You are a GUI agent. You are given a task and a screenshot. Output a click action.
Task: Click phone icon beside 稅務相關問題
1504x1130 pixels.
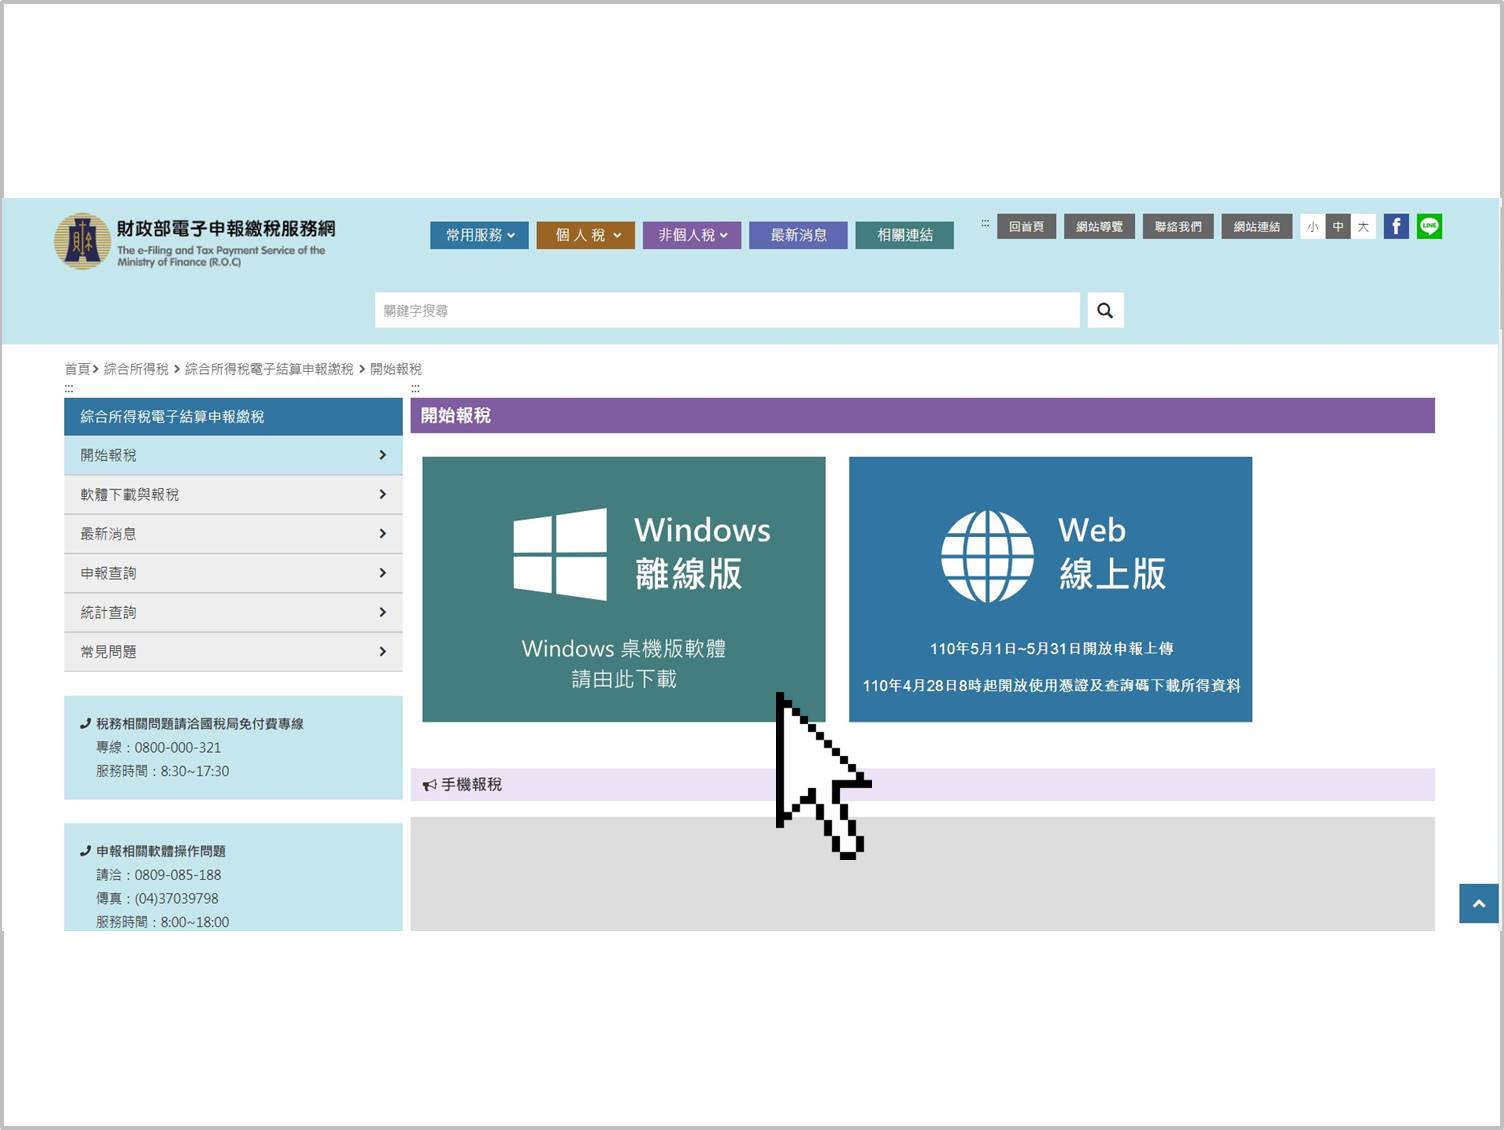point(86,723)
